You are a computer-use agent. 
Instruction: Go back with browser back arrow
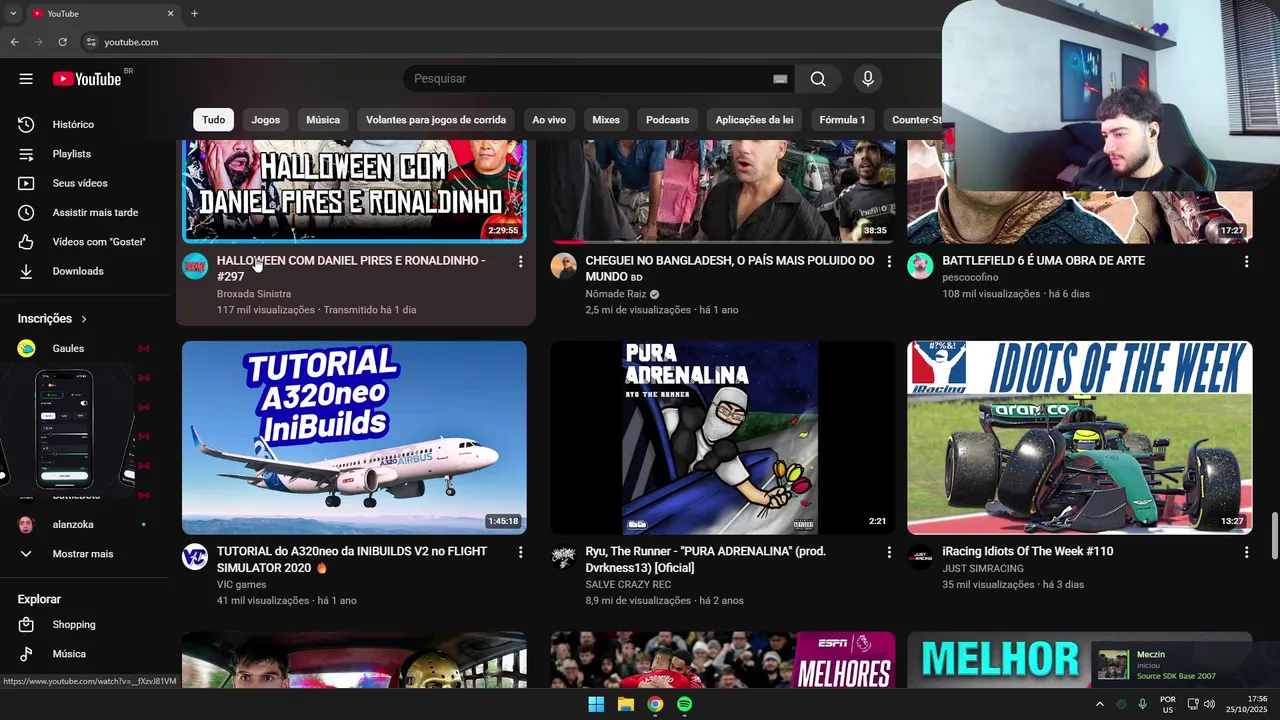[x=14, y=42]
